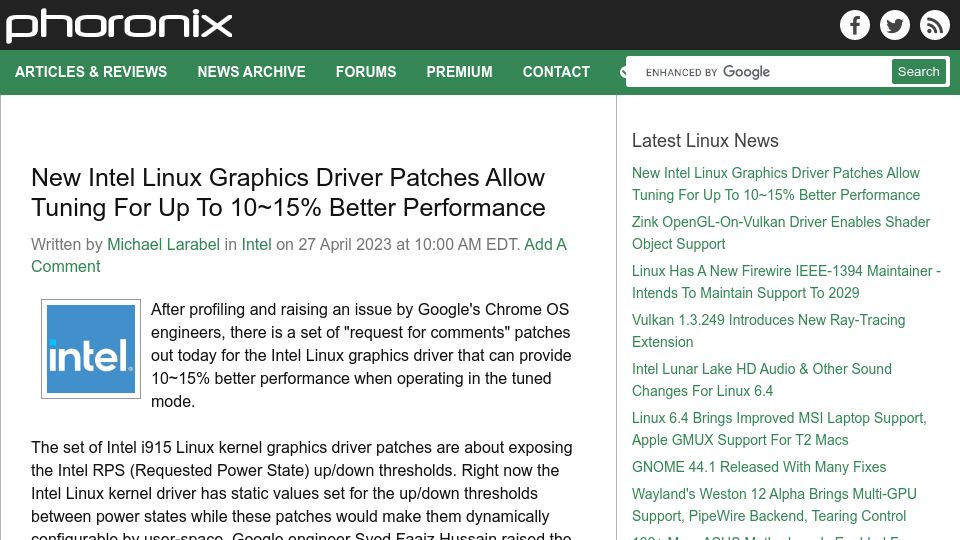This screenshot has width=960, height=540.
Task: Click the main article headline
Action: [x=288, y=193]
